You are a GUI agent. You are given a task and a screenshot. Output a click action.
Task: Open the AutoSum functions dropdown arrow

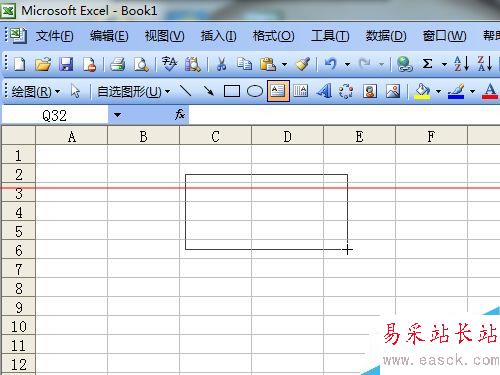444,64
